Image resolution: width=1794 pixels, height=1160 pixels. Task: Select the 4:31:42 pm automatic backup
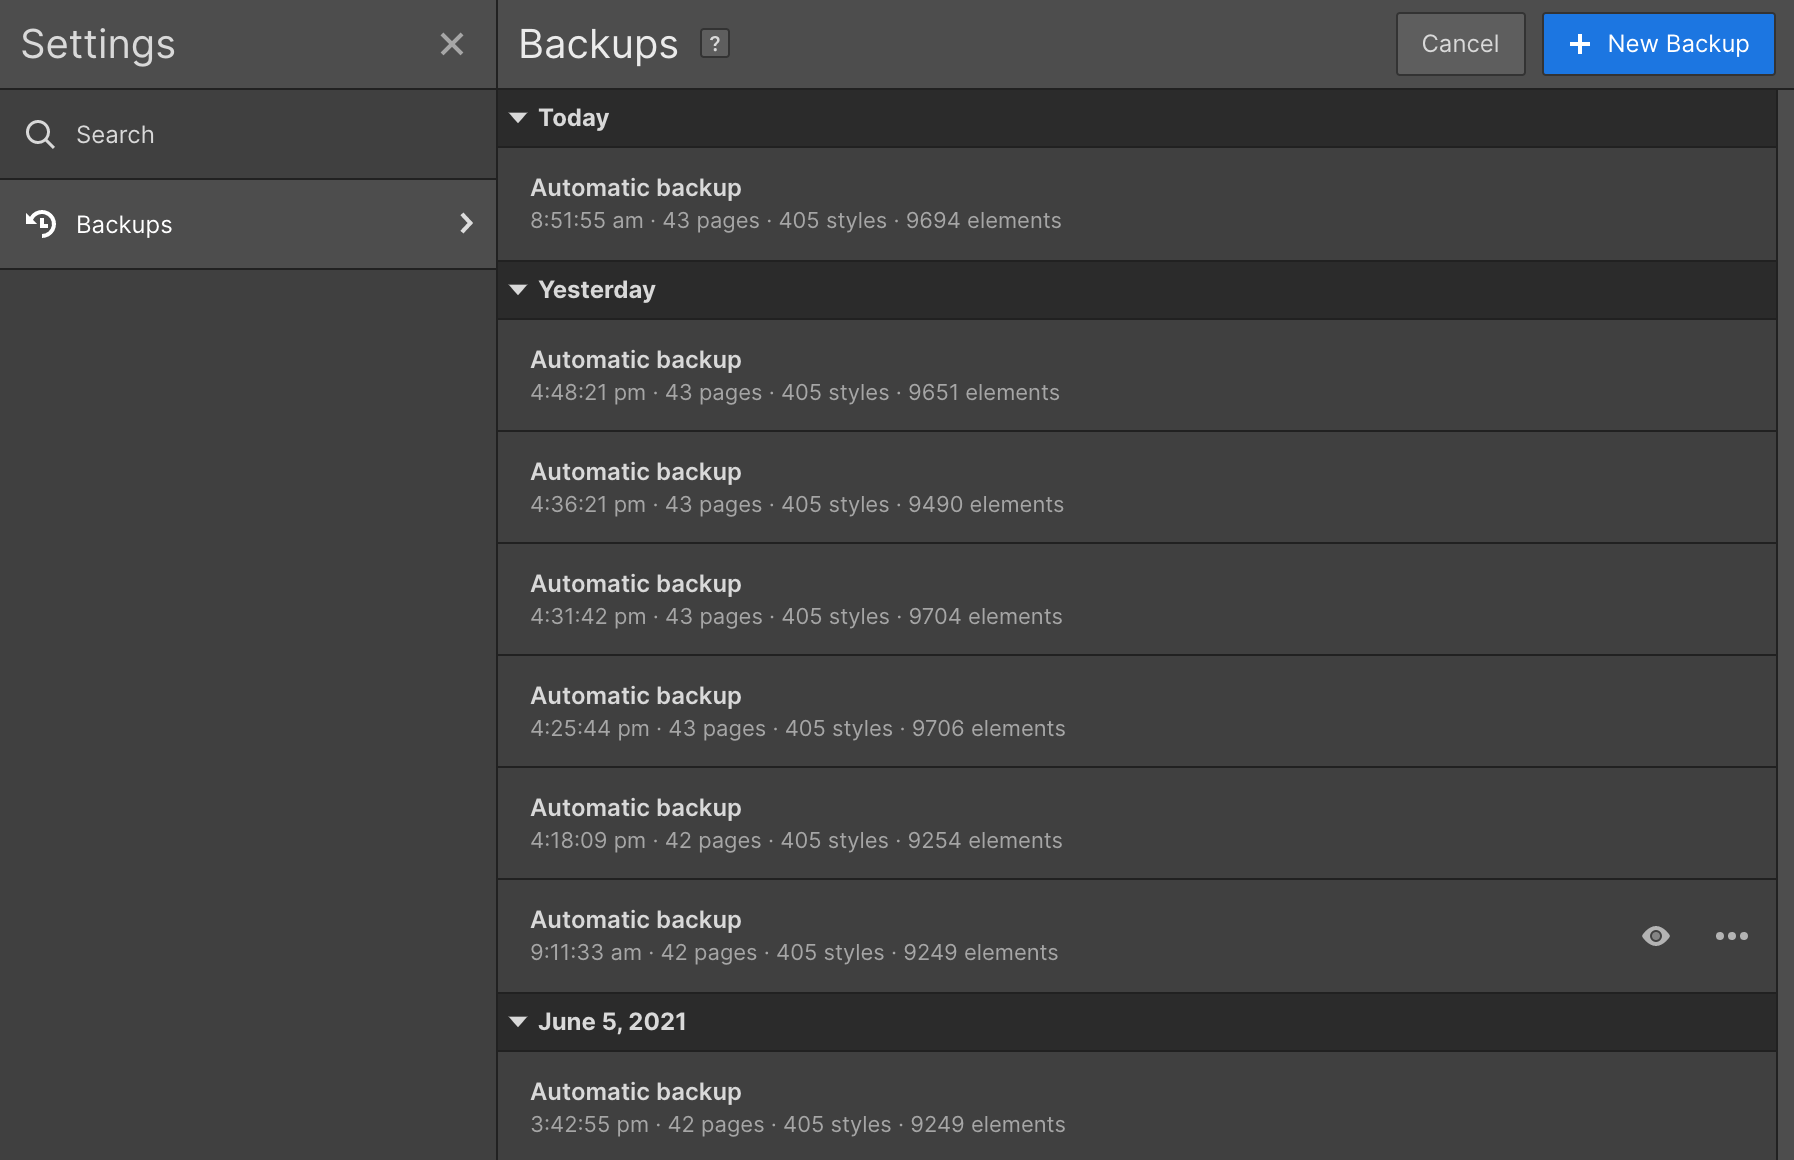click(x=1137, y=600)
